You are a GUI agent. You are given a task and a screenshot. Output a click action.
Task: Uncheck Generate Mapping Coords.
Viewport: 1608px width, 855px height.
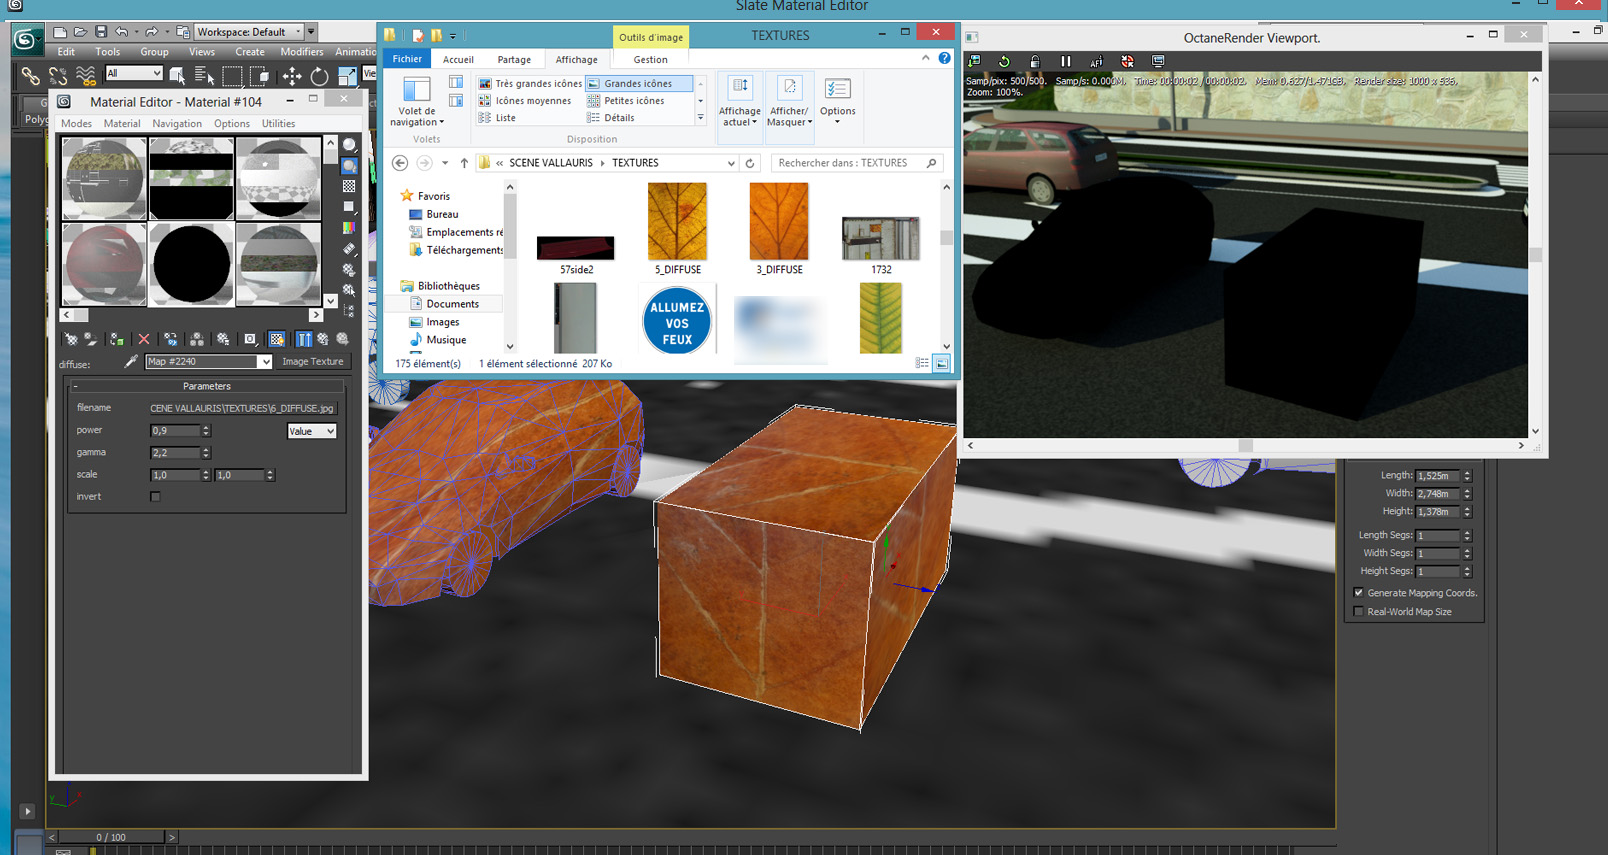pyautogui.click(x=1359, y=593)
